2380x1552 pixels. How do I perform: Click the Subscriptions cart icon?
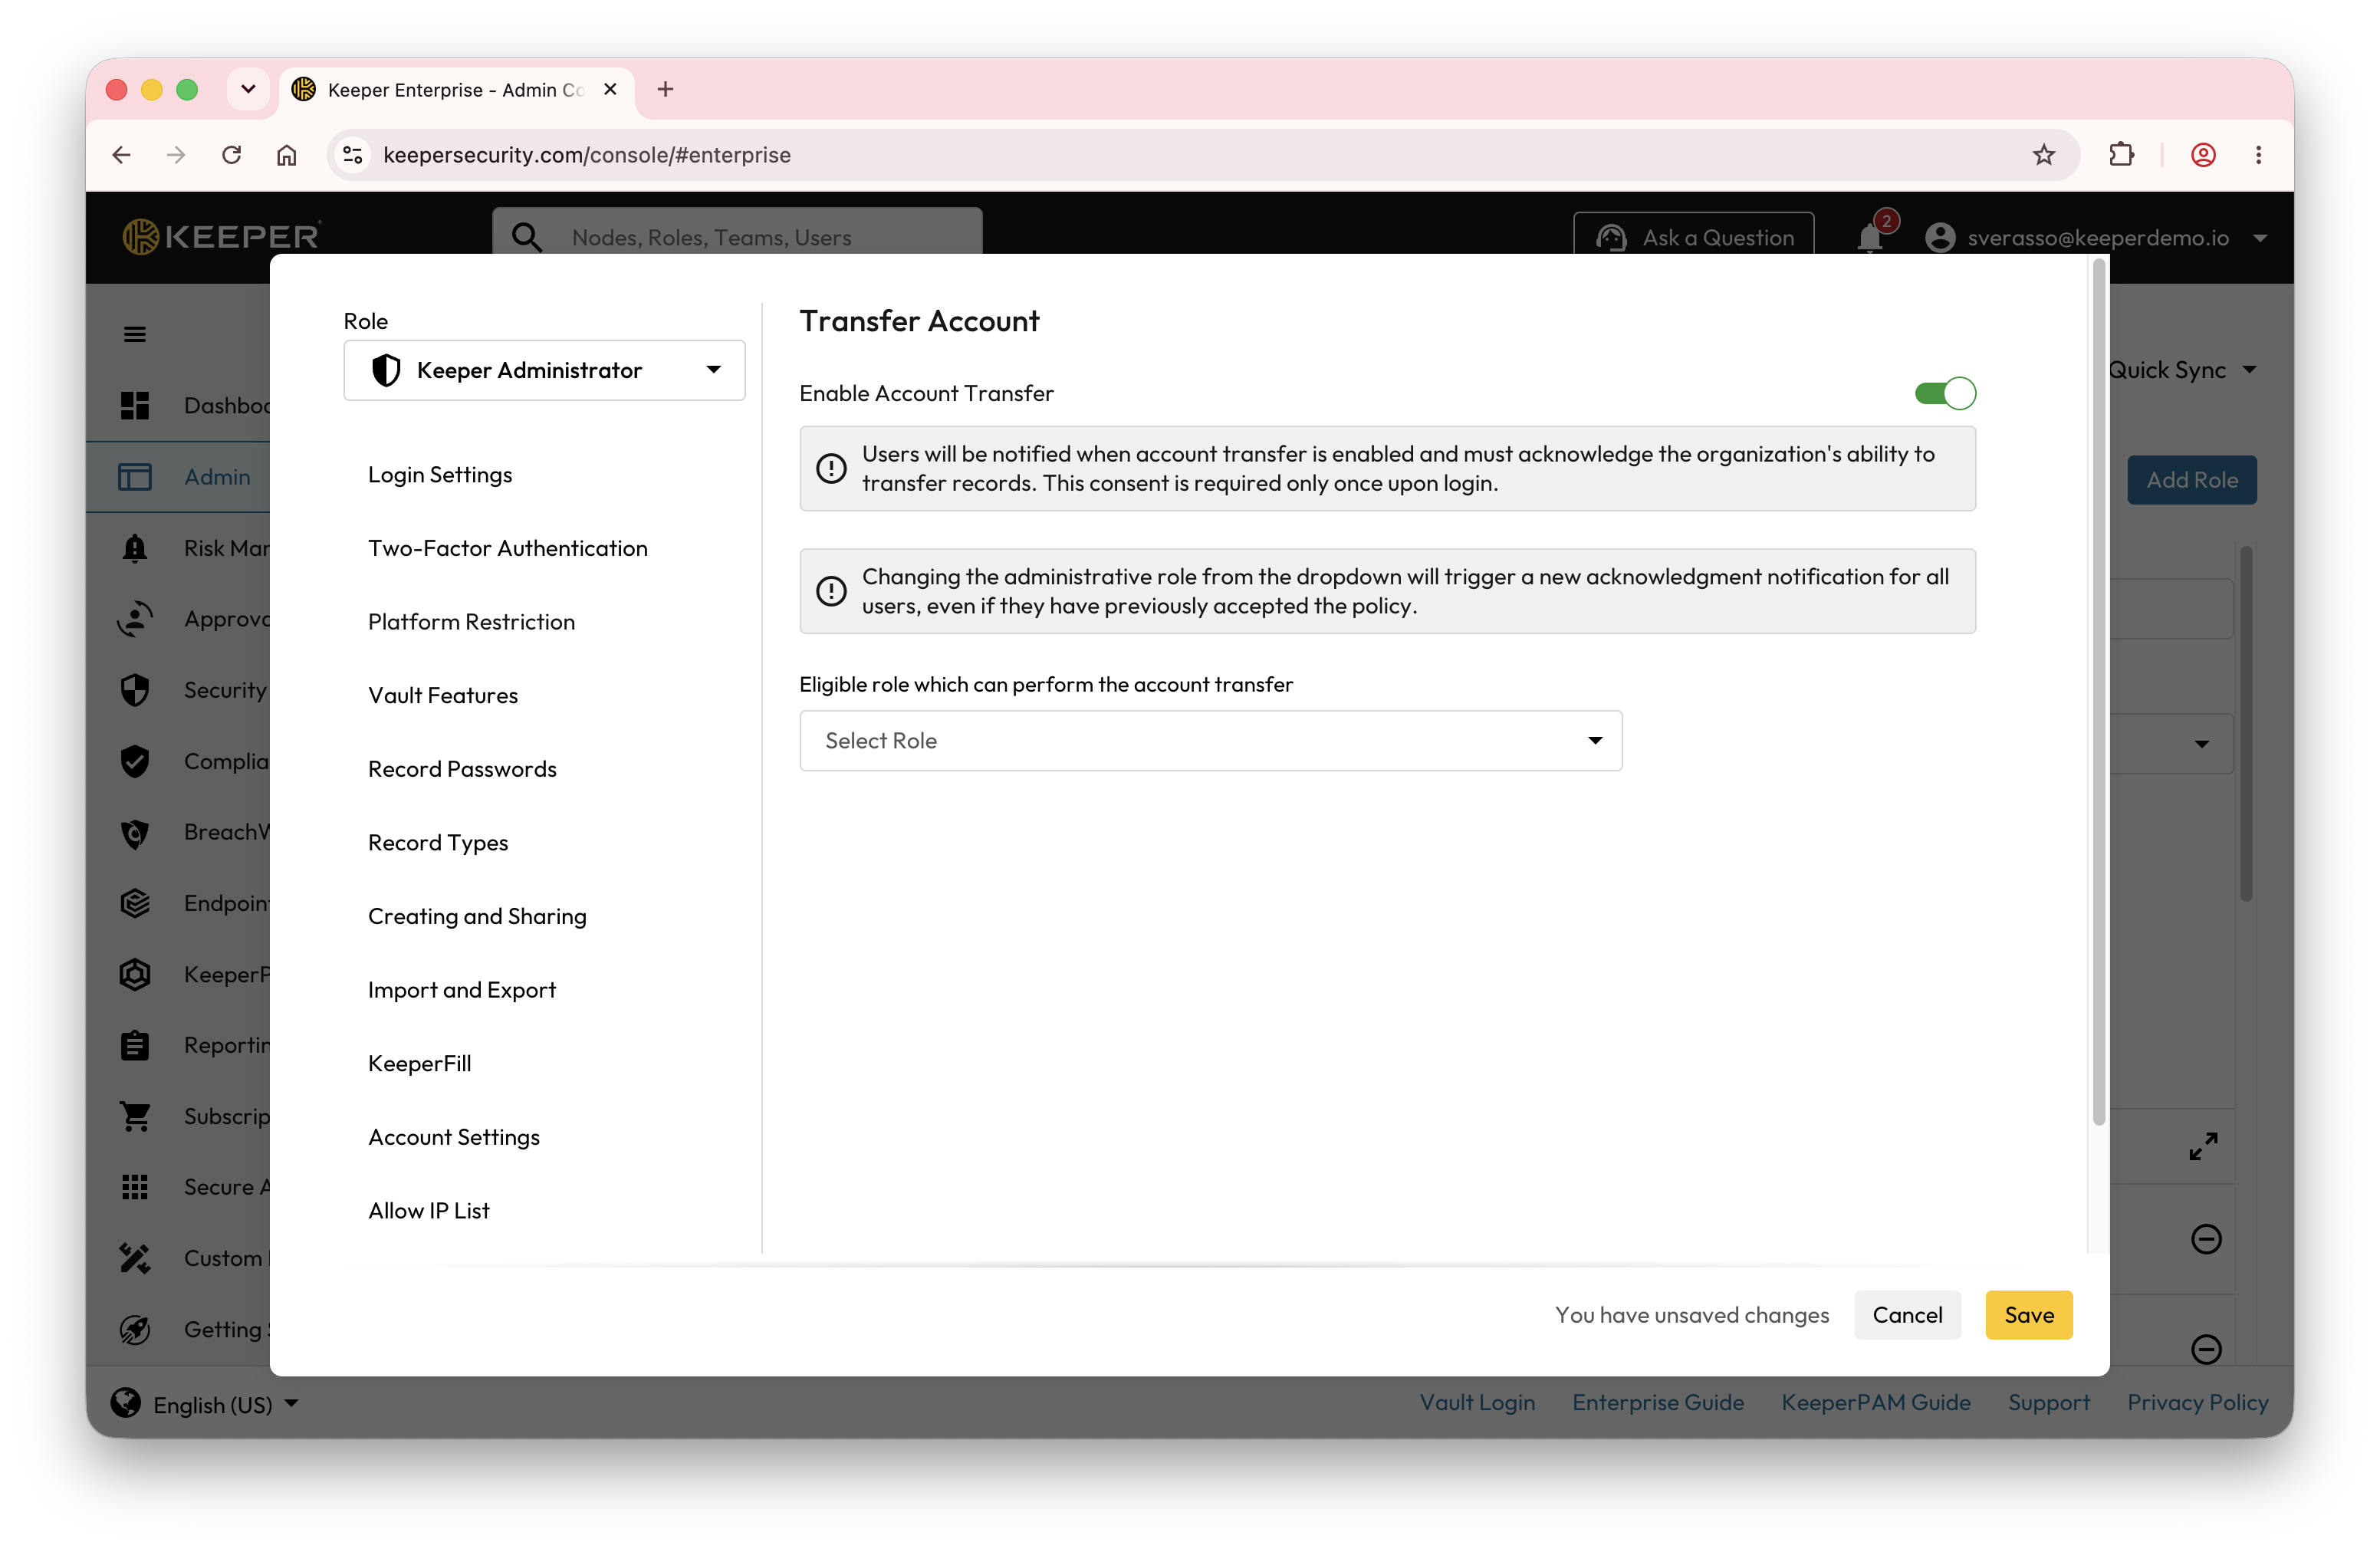(x=135, y=1116)
